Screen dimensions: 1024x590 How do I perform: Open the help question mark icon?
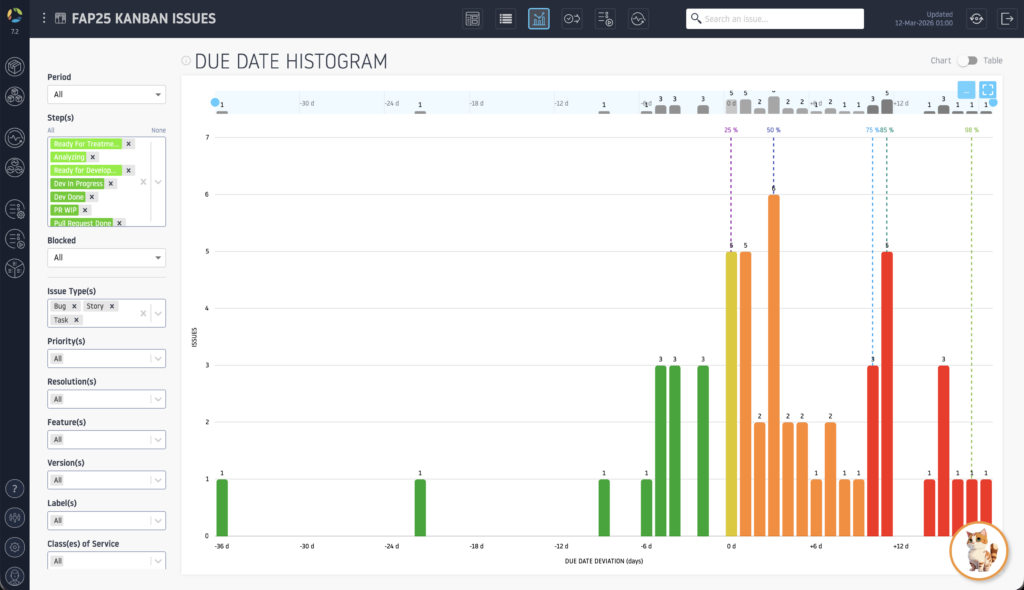(x=14, y=489)
